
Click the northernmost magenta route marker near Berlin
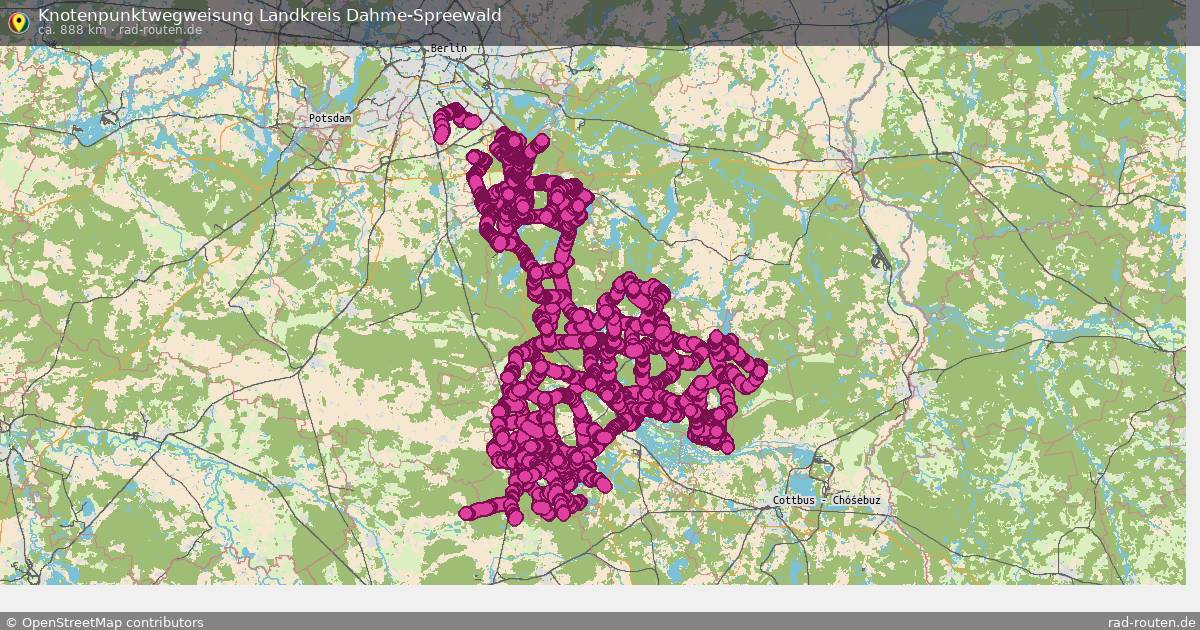pos(455,109)
